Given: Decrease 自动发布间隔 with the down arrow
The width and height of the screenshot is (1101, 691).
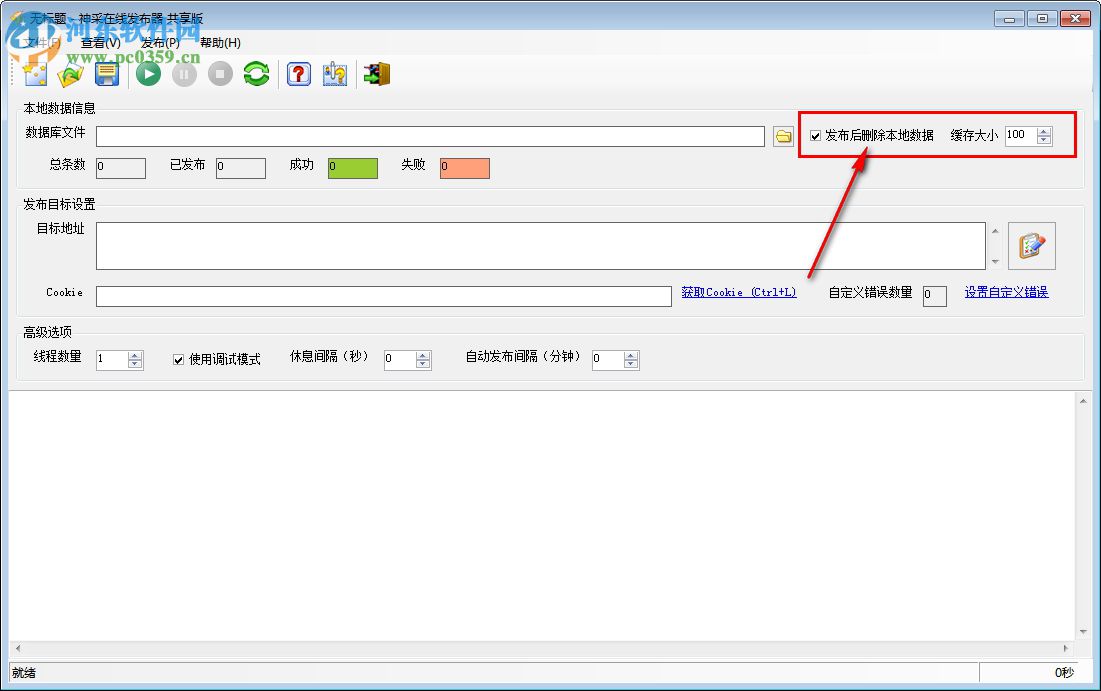Looking at the screenshot, I should 631,364.
